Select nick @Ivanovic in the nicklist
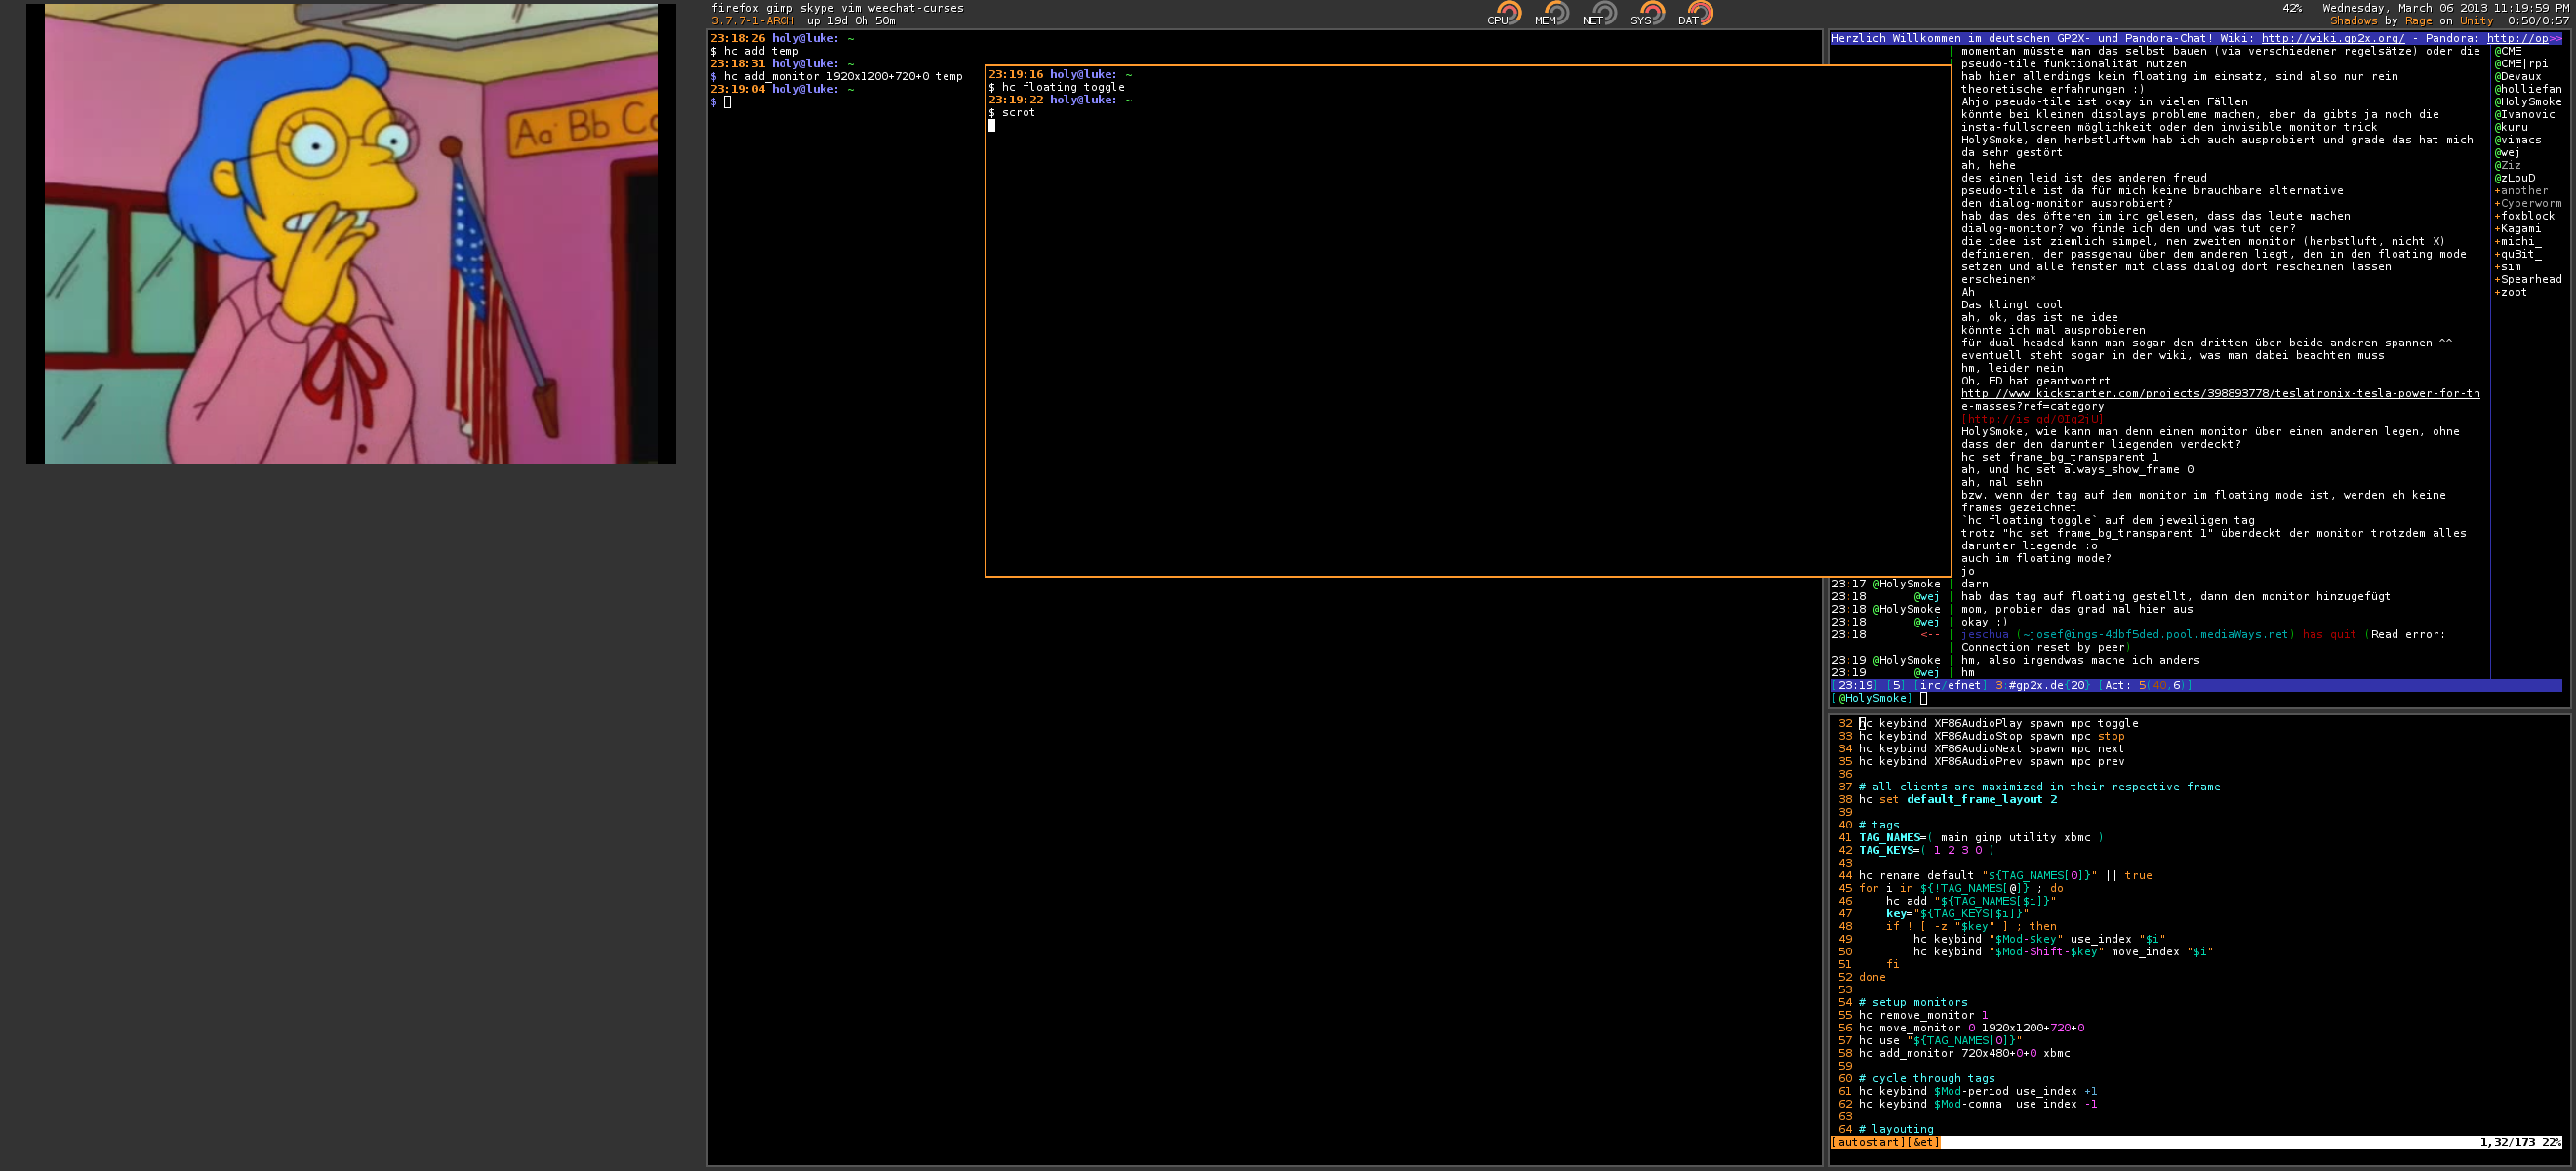2576x1171 pixels. tap(2525, 114)
